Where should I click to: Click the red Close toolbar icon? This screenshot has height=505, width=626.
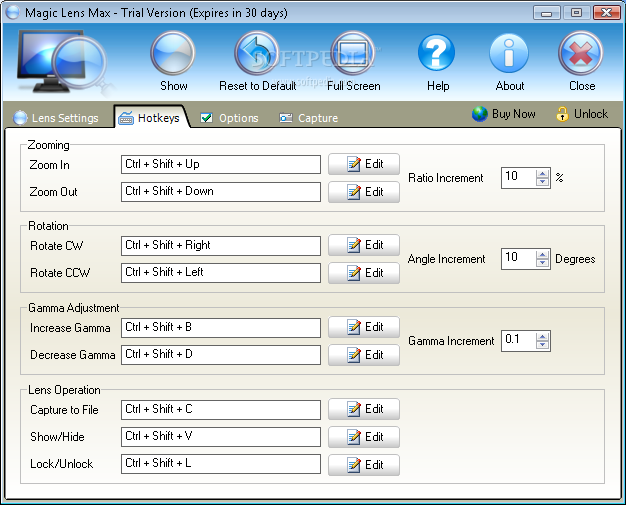pos(580,53)
